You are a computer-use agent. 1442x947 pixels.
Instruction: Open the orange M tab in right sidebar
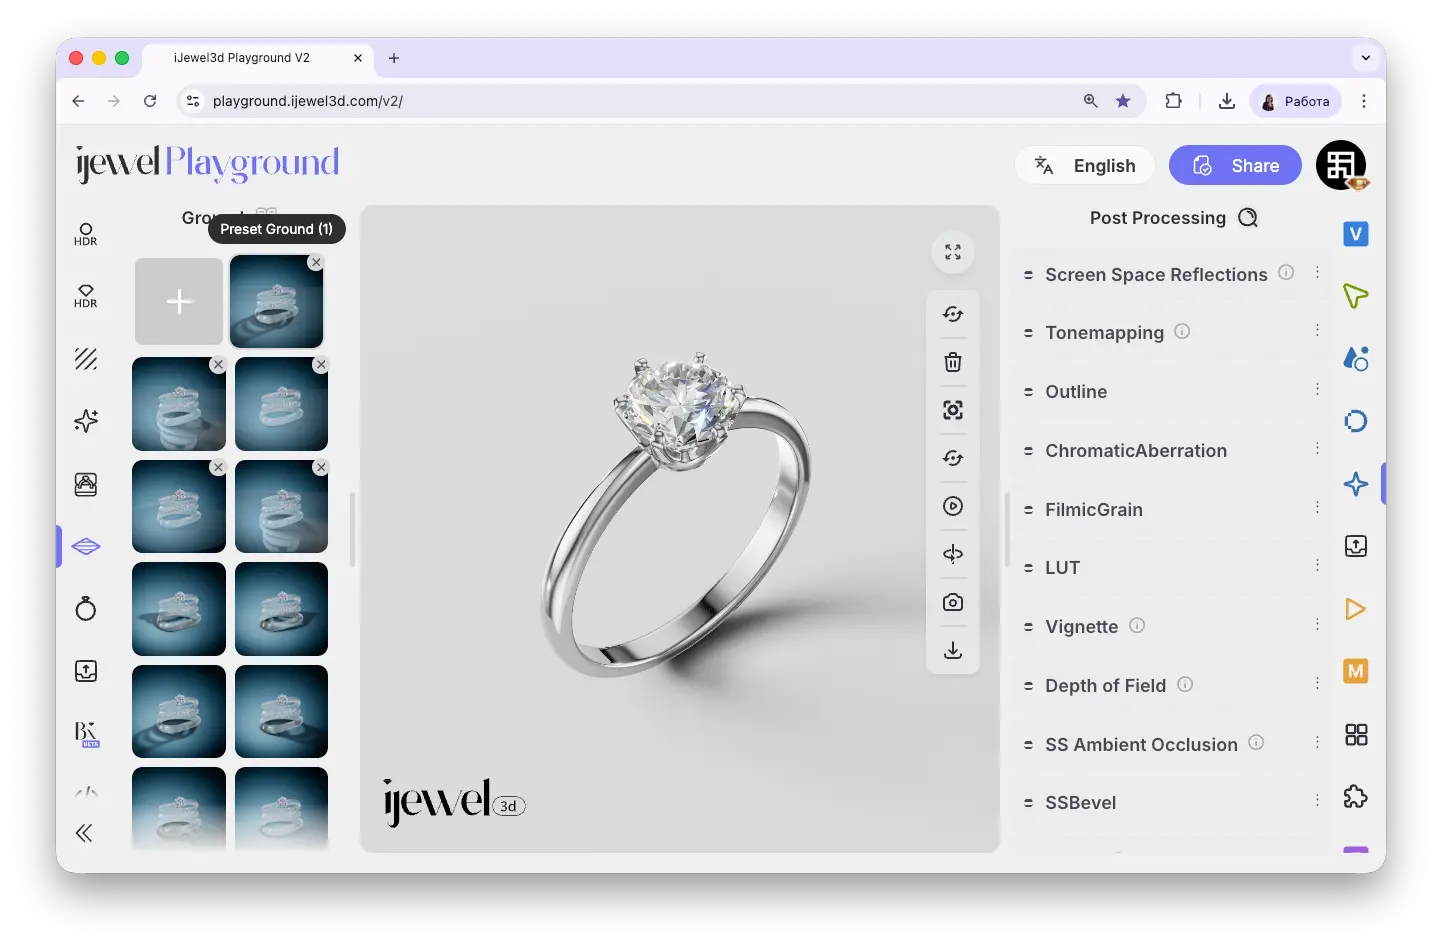(x=1356, y=671)
